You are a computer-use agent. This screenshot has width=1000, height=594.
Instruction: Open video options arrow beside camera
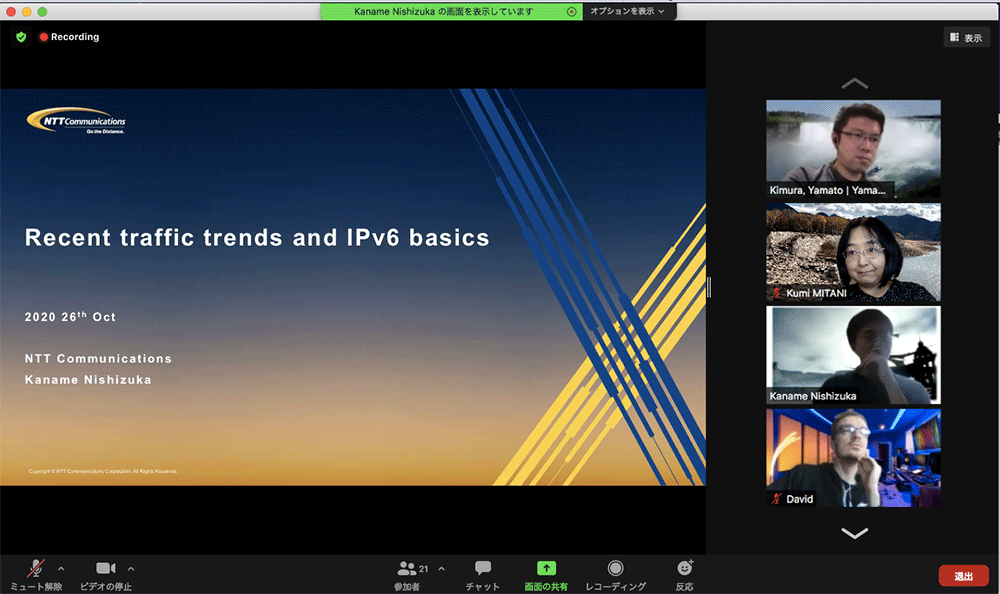click(x=131, y=568)
